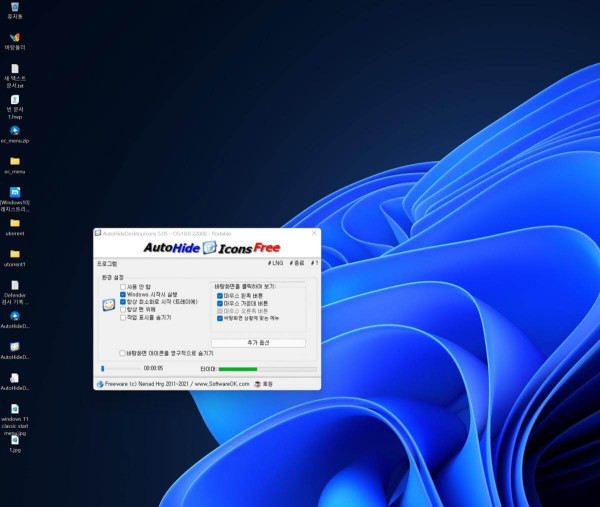Click the 바탕화면을 클릭하여 보기: label
This screenshot has height=507, width=600.
tap(245, 286)
